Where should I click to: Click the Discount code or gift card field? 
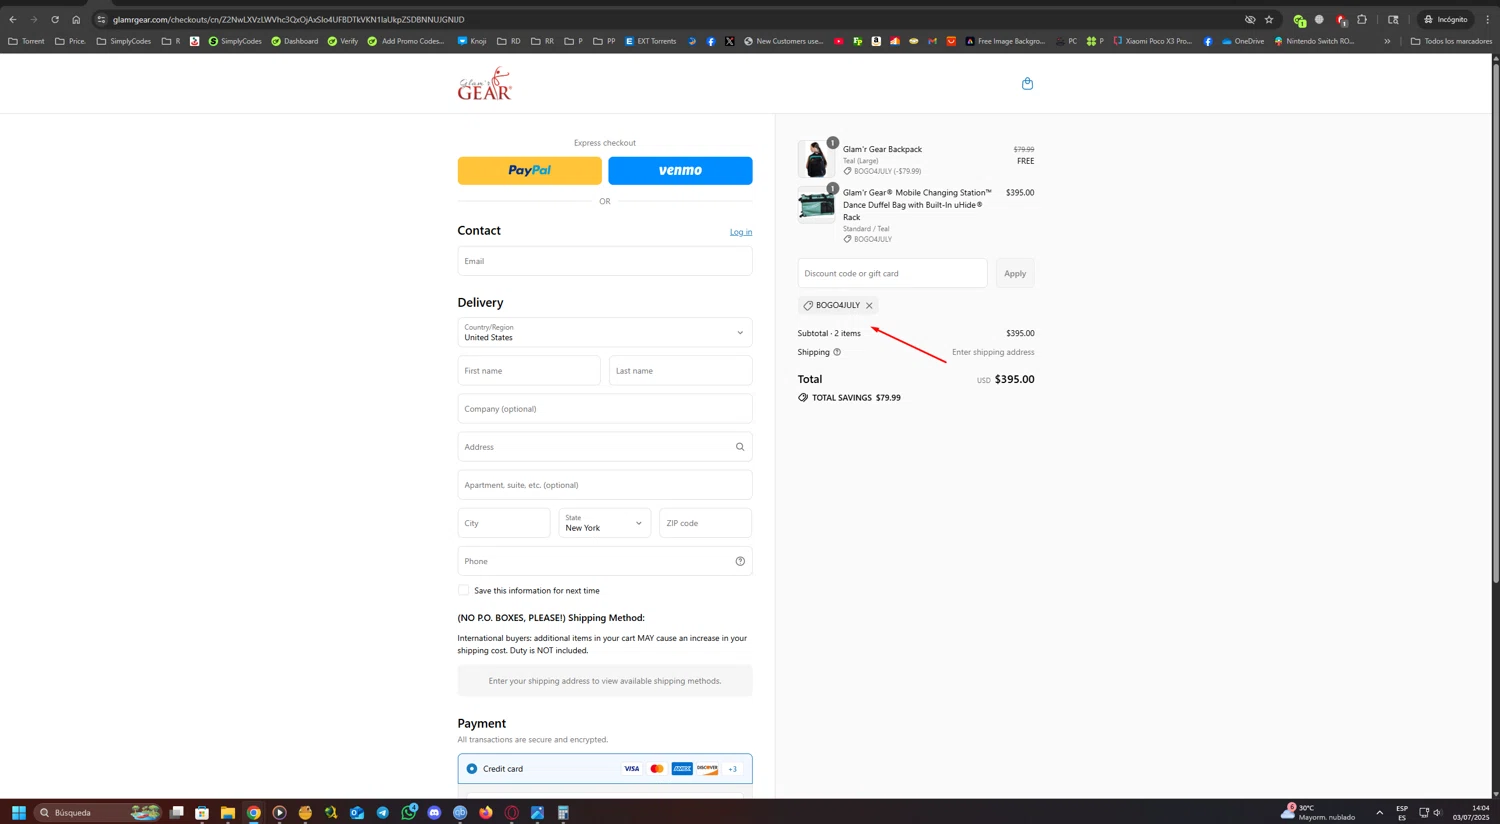point(892,273)
